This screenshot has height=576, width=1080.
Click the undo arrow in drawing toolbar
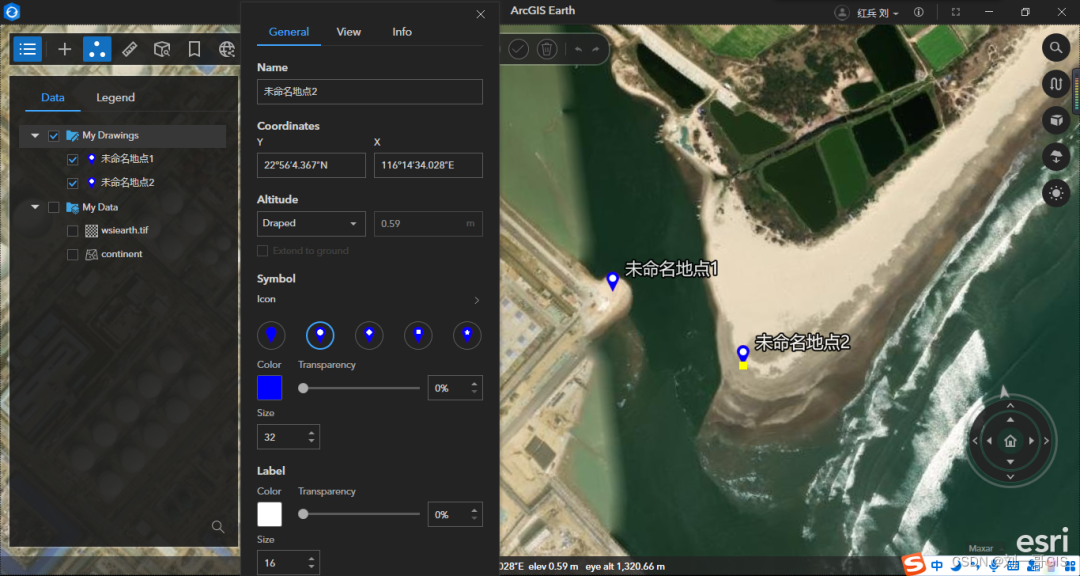(579, 50)
